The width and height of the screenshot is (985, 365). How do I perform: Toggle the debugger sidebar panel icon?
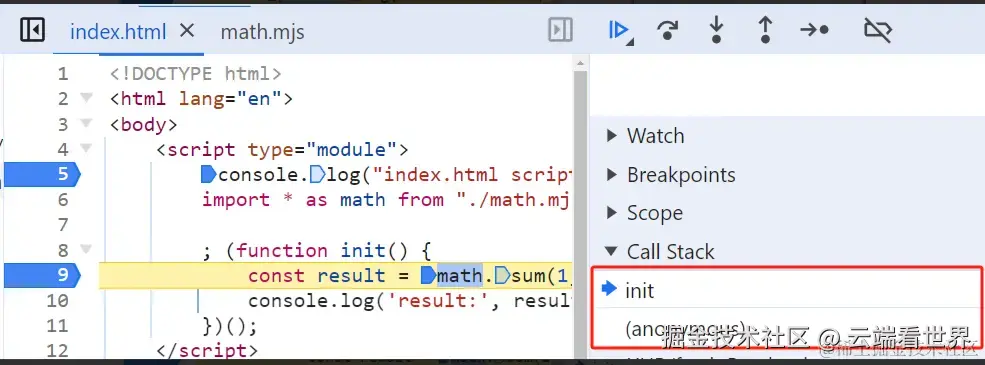tap(560, 30)
